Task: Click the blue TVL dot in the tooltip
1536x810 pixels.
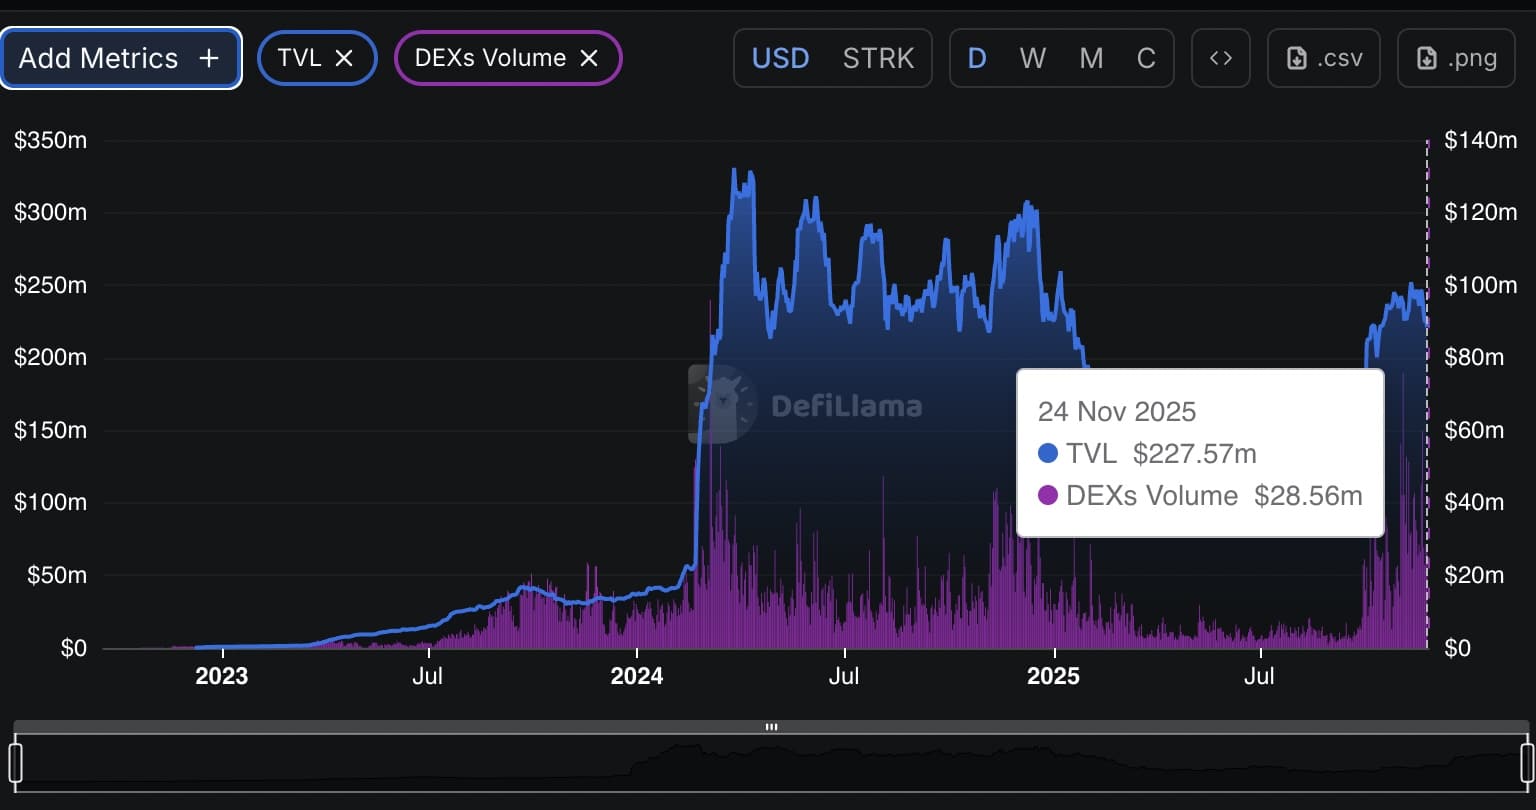Action: (1047, 453)
